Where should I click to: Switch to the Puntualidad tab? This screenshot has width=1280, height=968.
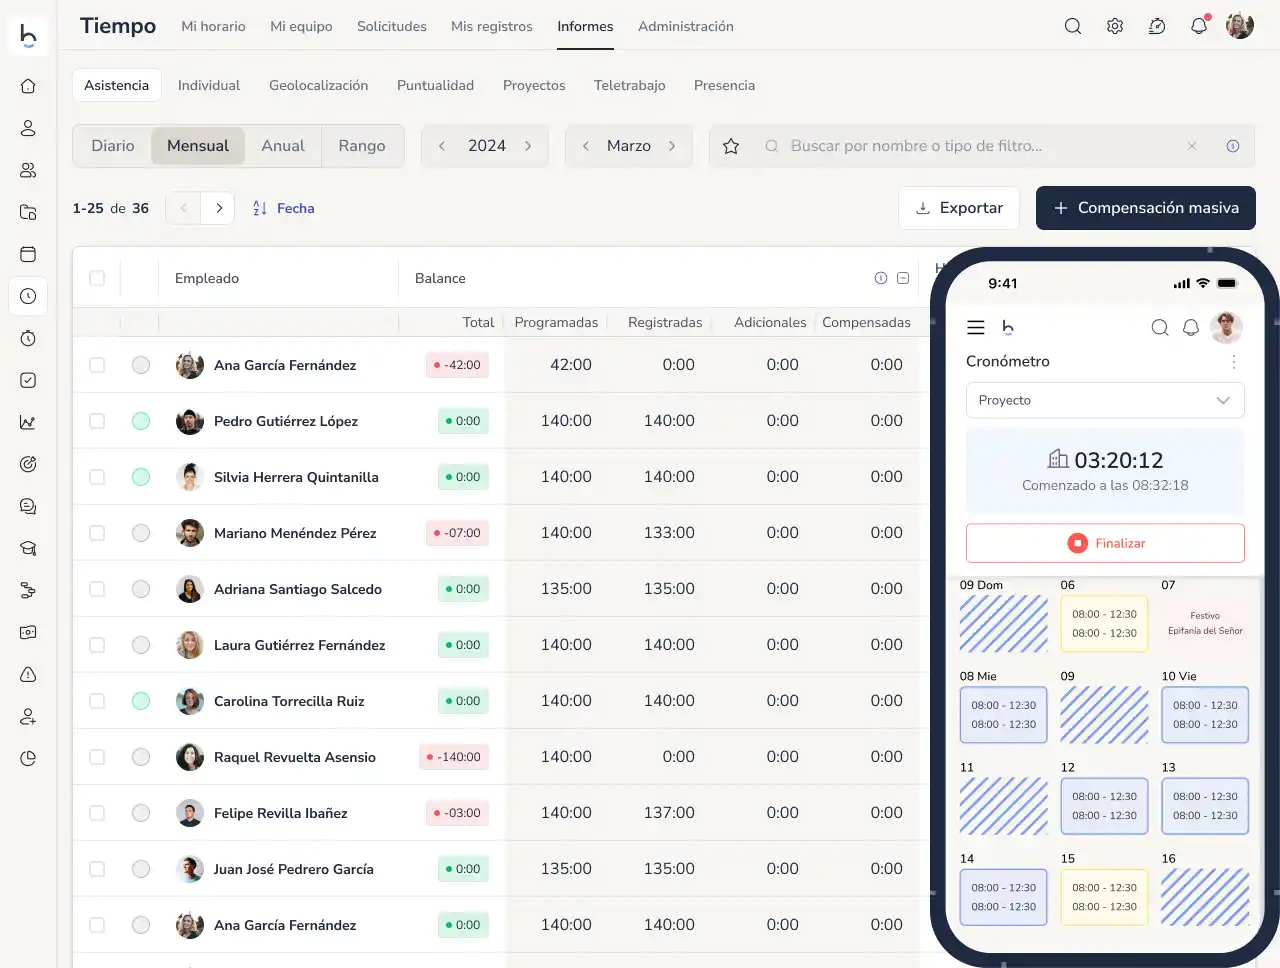pyautogui.click(x=435, y=85)
